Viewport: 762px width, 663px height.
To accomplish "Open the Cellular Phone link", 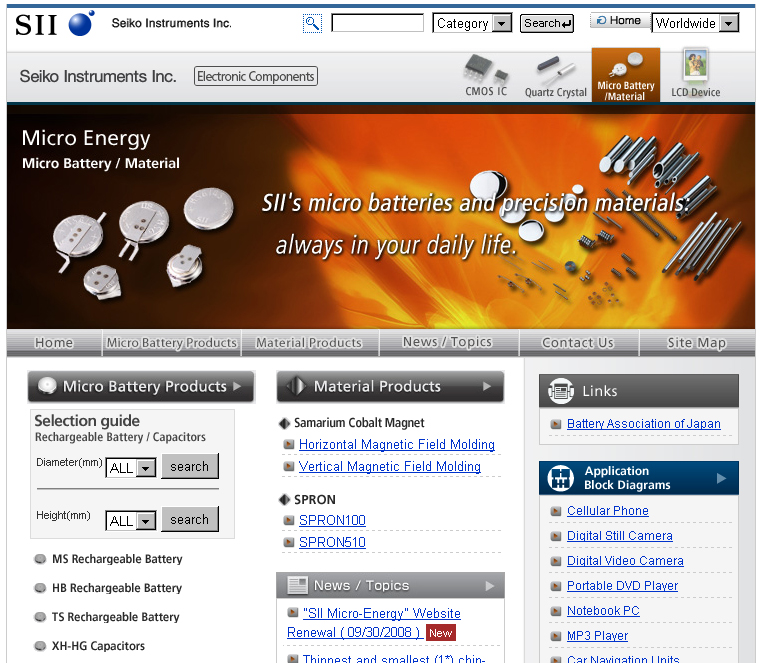I will [x=607, y=510].
